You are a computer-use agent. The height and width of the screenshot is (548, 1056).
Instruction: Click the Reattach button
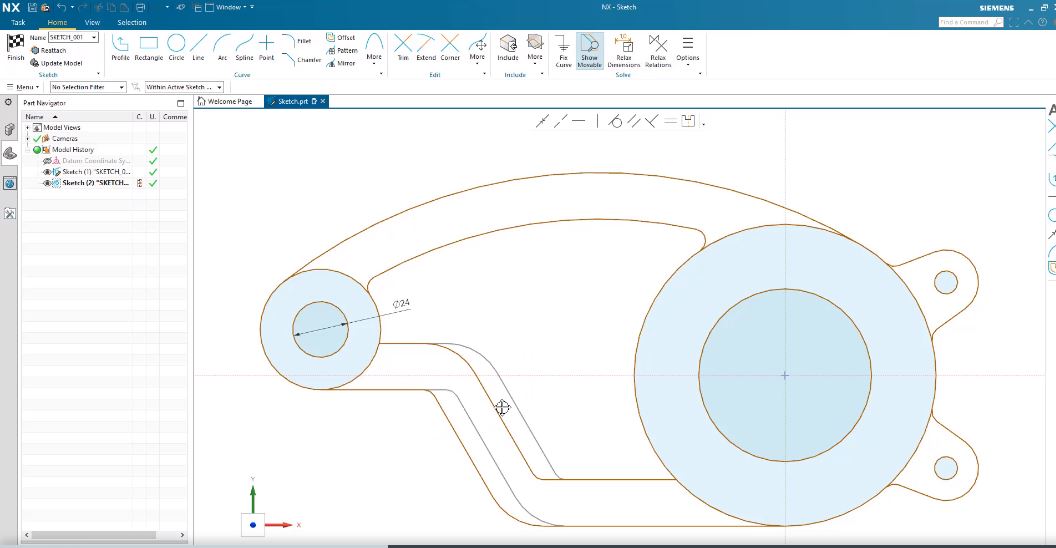click(x=48, y=50)
